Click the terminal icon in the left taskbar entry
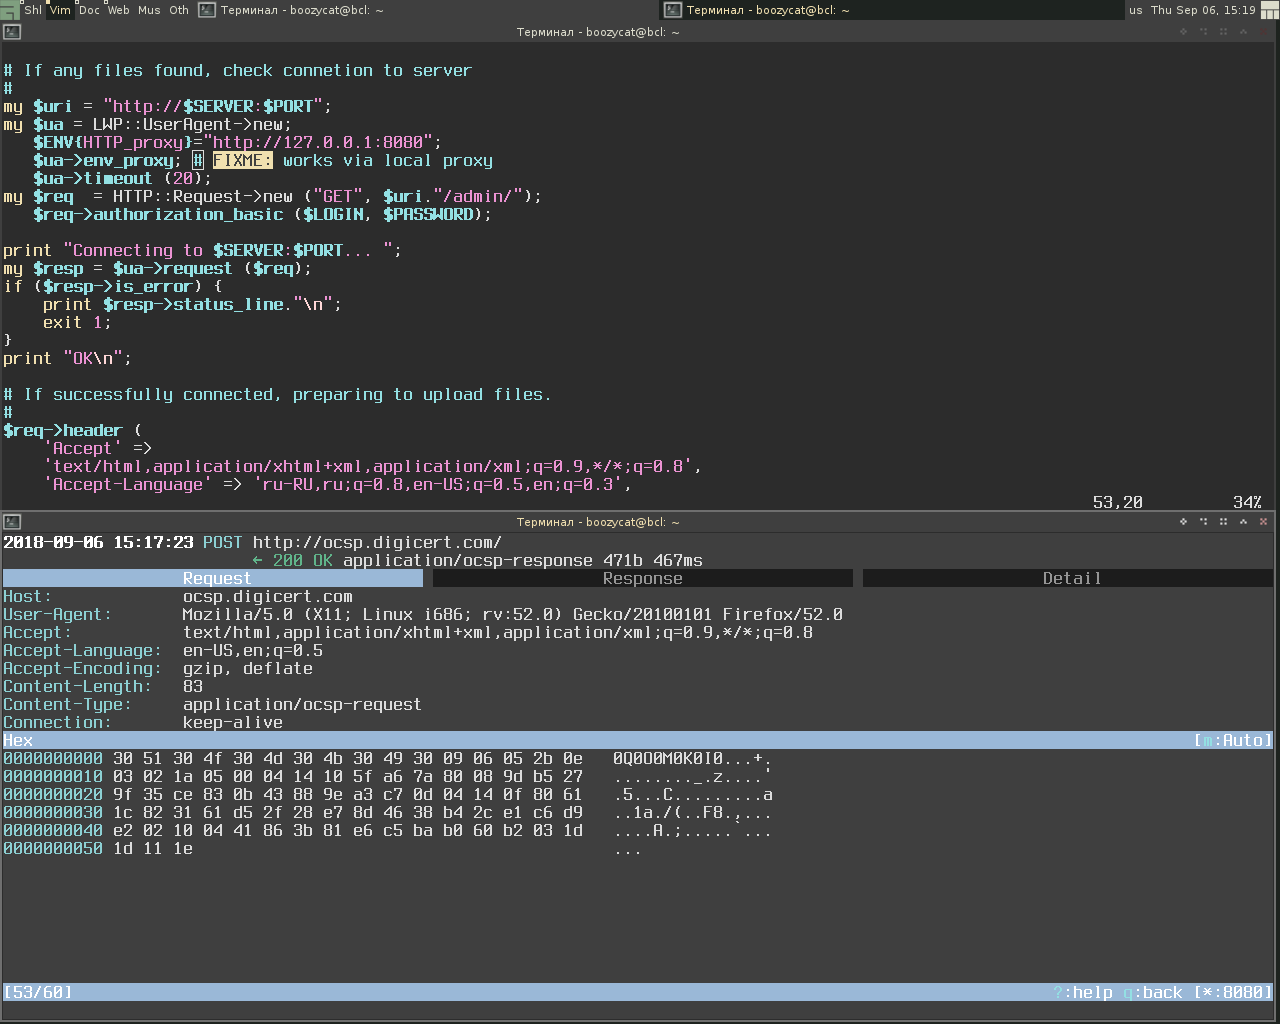The height and width of the screenshot is (1024, 1280). tap(207, 10)
